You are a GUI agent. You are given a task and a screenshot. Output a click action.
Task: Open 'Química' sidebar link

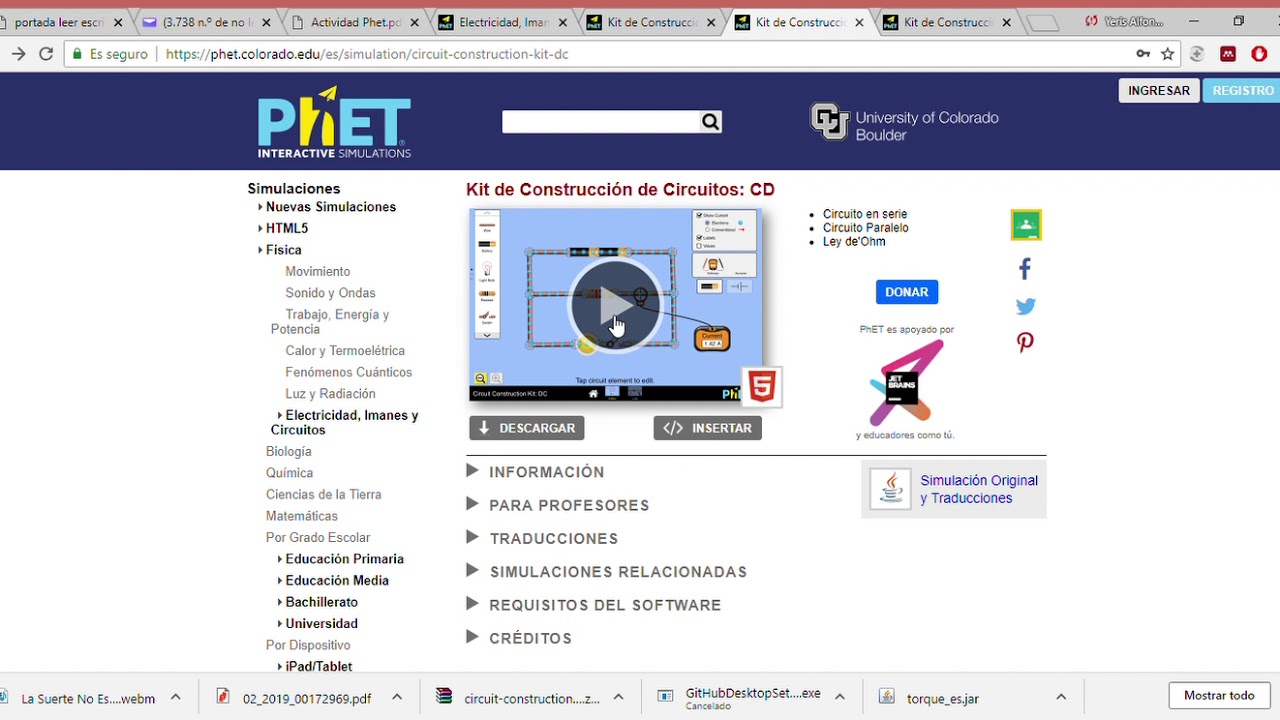click(x=289, y=473)
